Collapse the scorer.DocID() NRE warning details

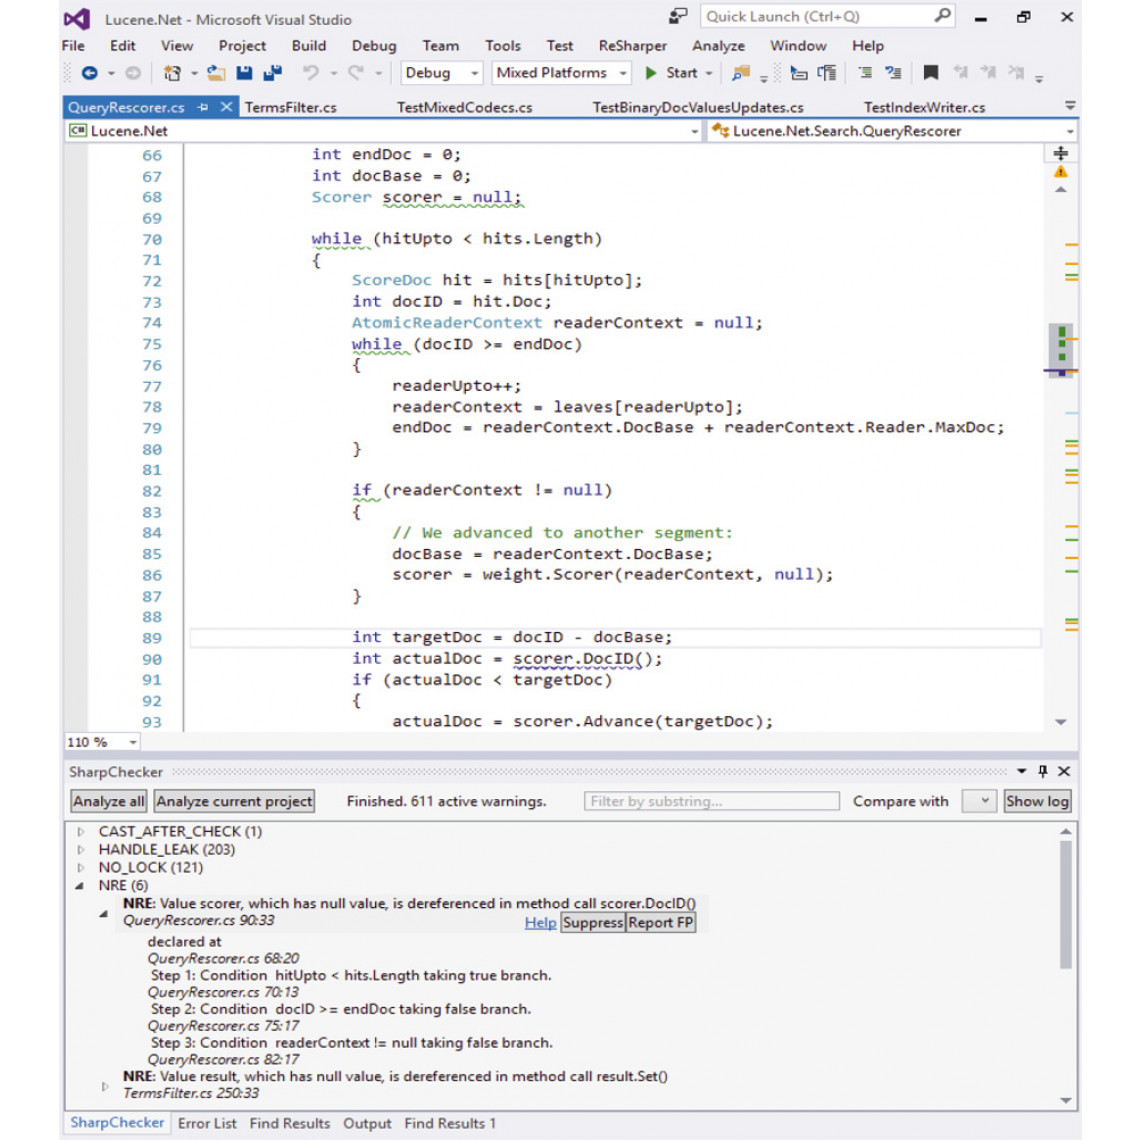point(104,914)
